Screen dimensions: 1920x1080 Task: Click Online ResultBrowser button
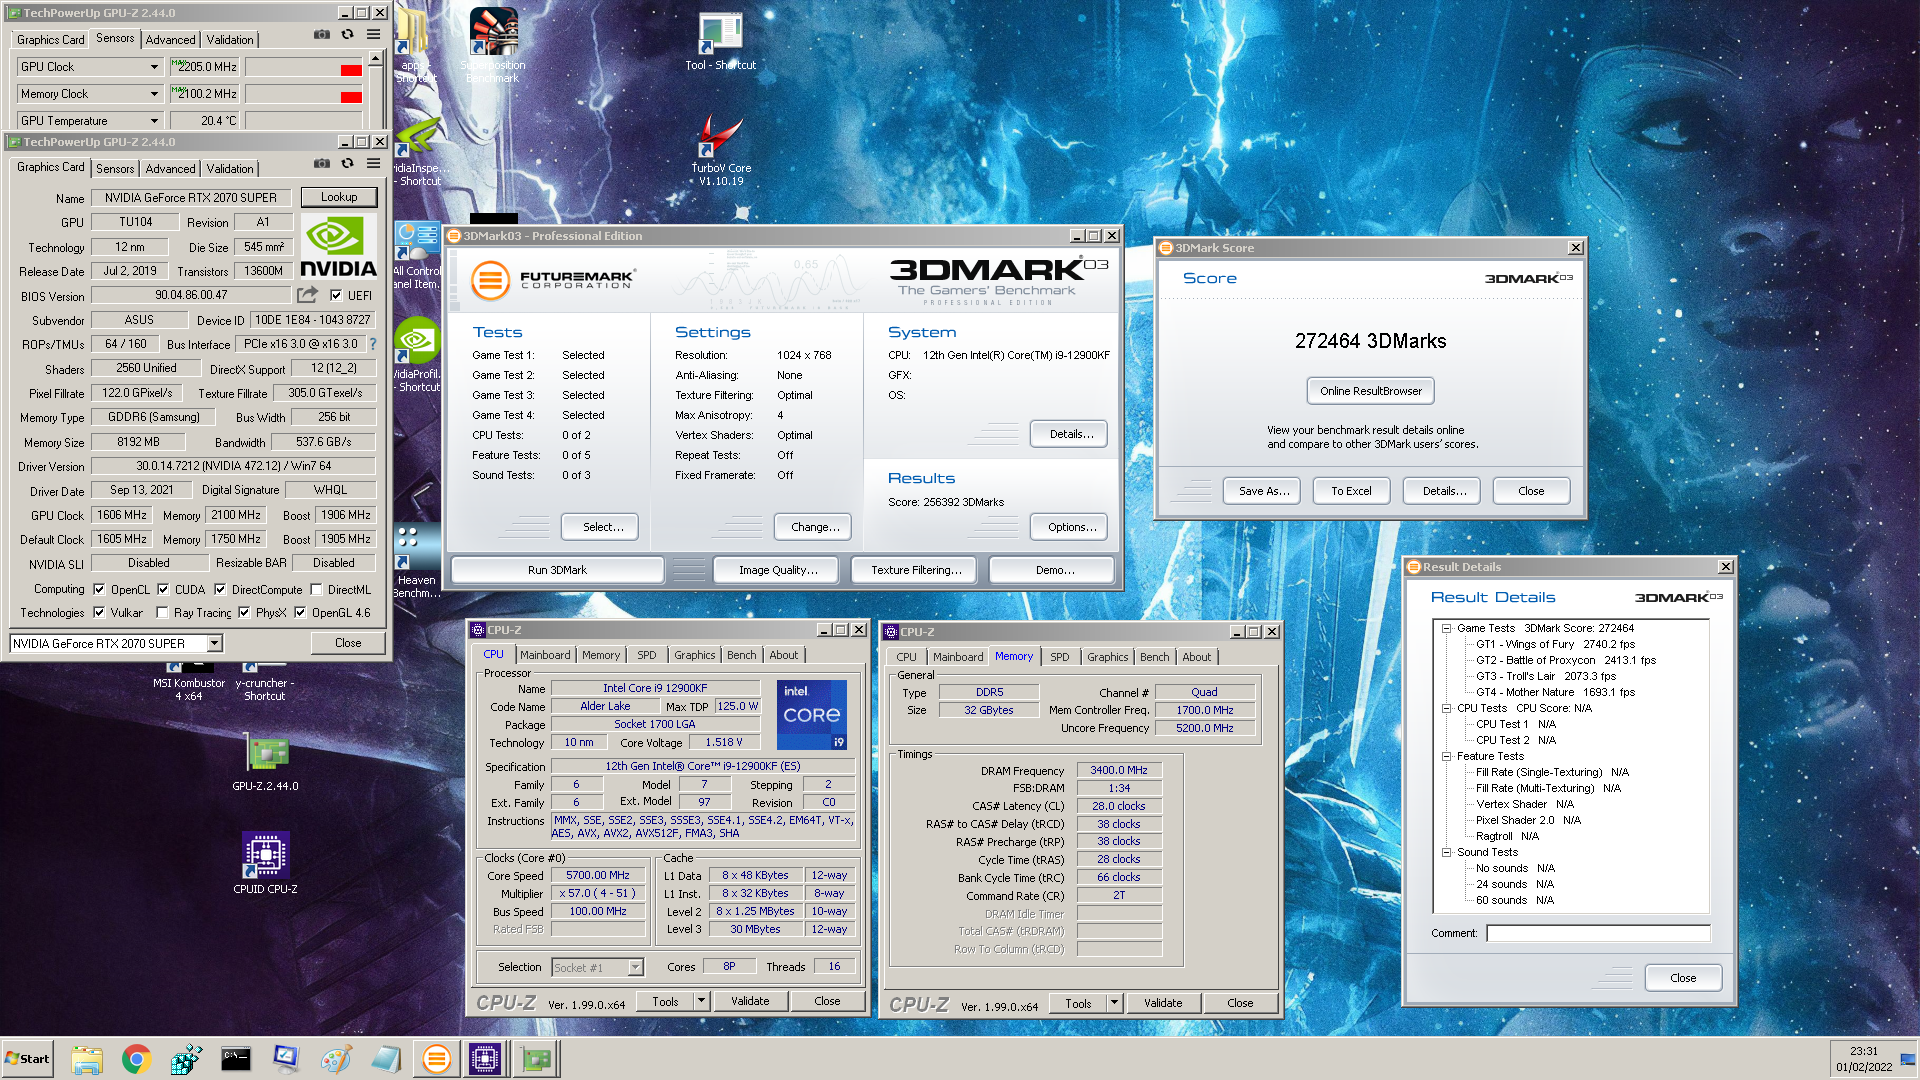click(1370, 391)
